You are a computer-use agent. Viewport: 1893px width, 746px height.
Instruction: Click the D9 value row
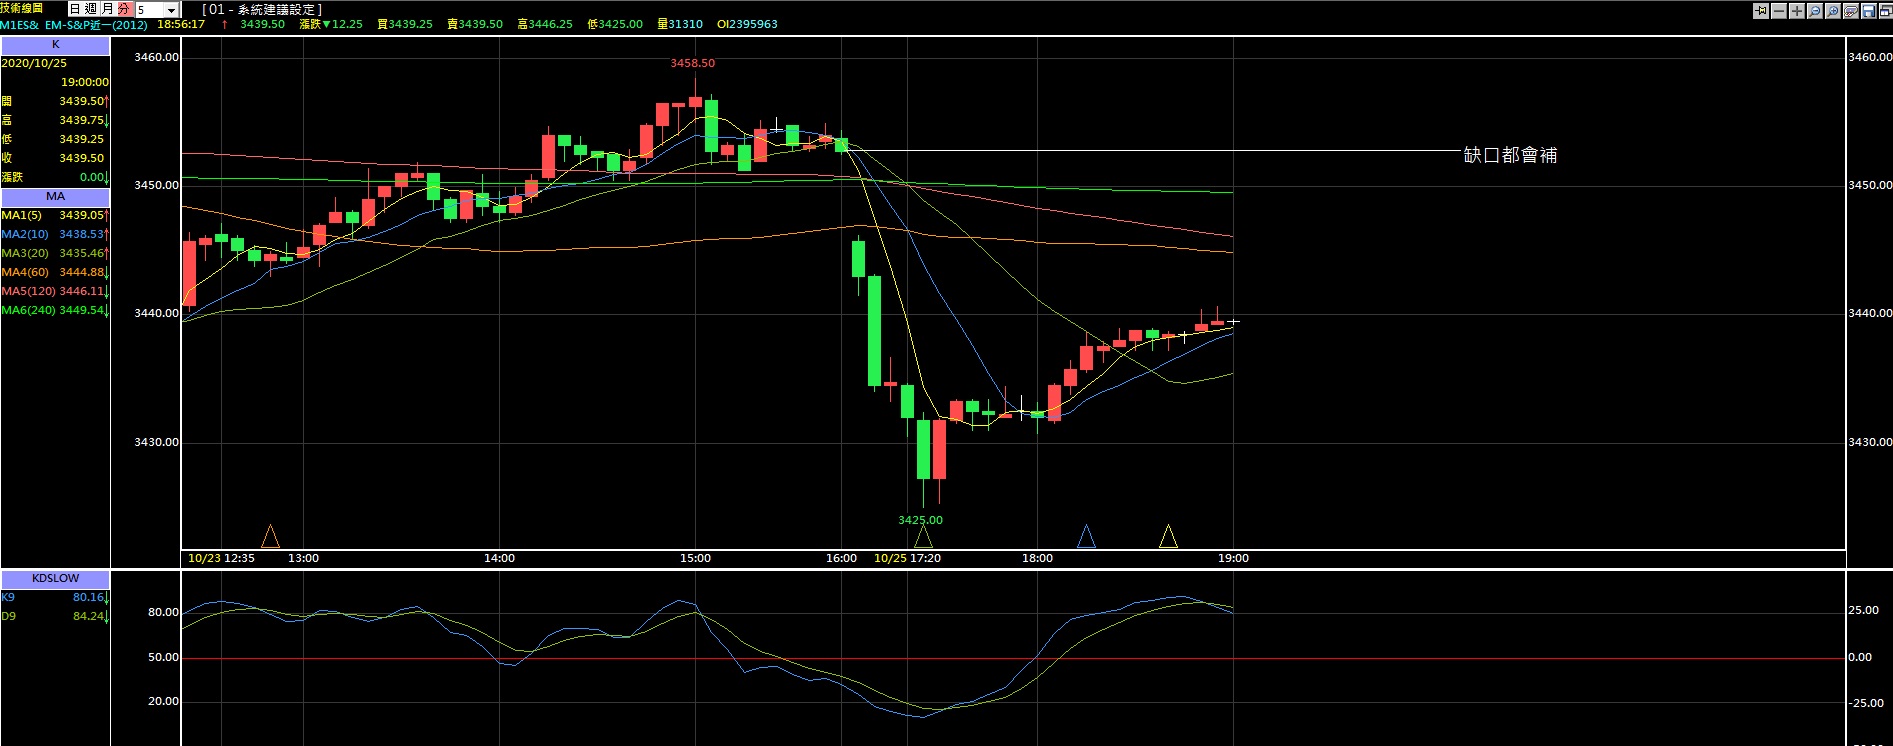[55, 616]
